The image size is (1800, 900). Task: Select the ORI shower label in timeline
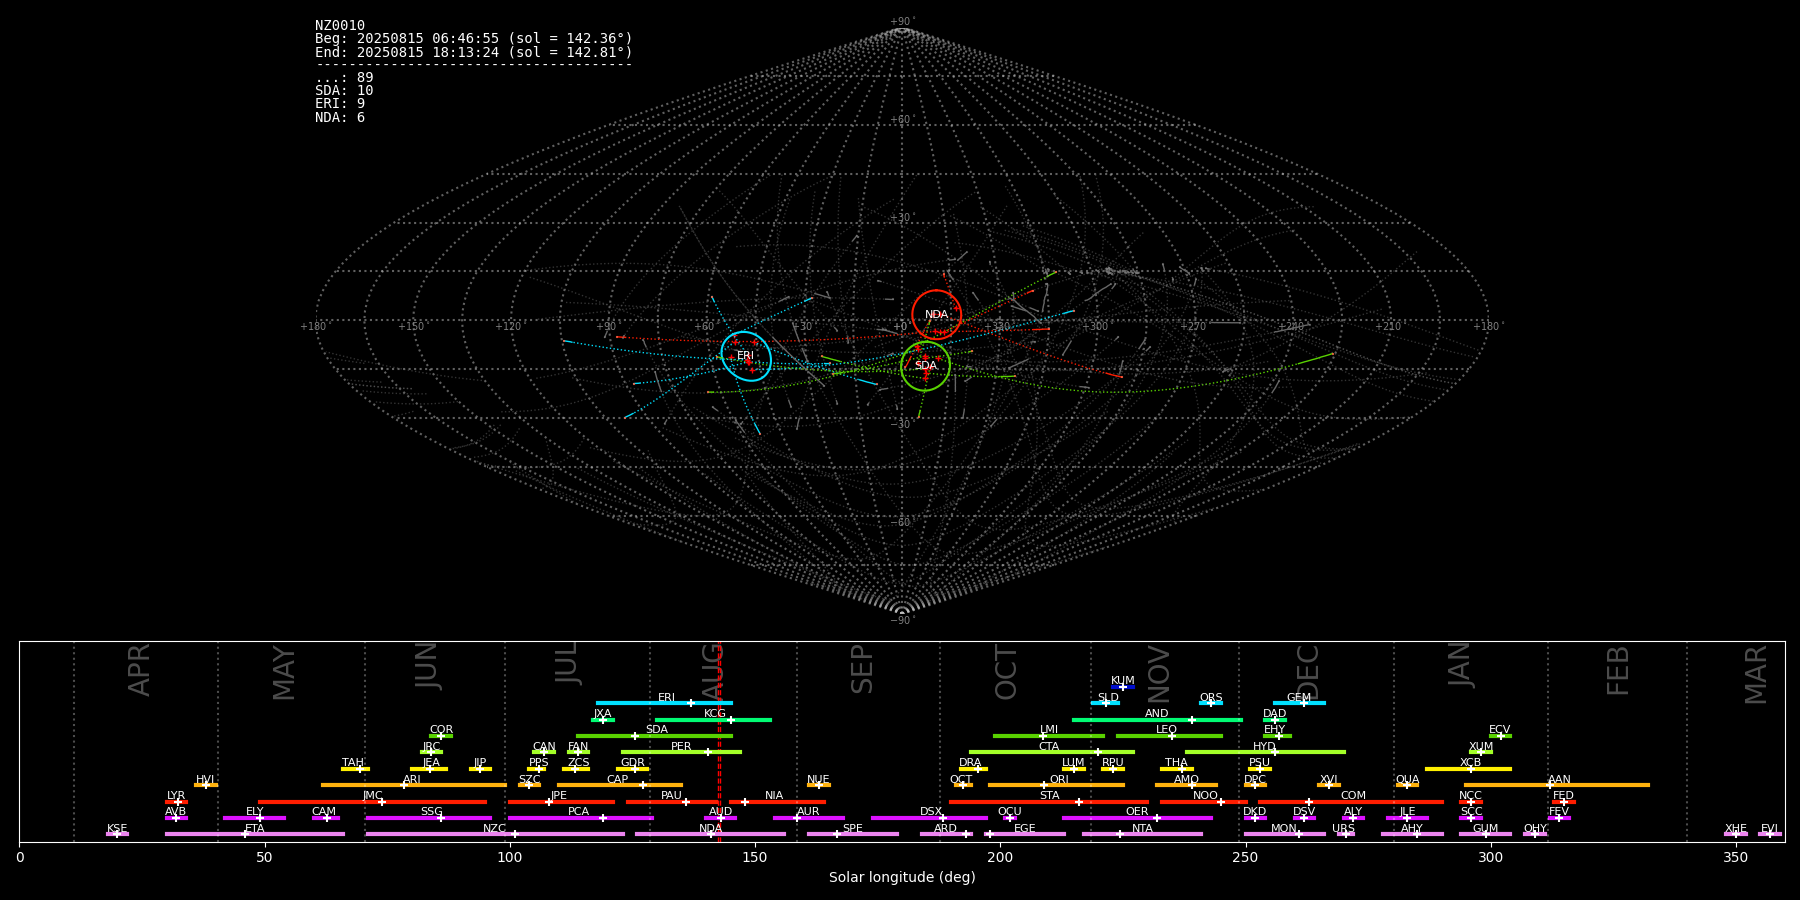tap(1059, 779)
